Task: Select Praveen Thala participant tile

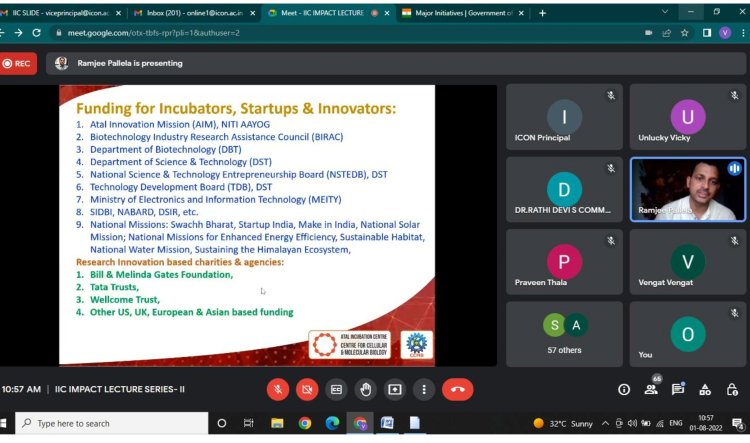Action: point(564,262)
